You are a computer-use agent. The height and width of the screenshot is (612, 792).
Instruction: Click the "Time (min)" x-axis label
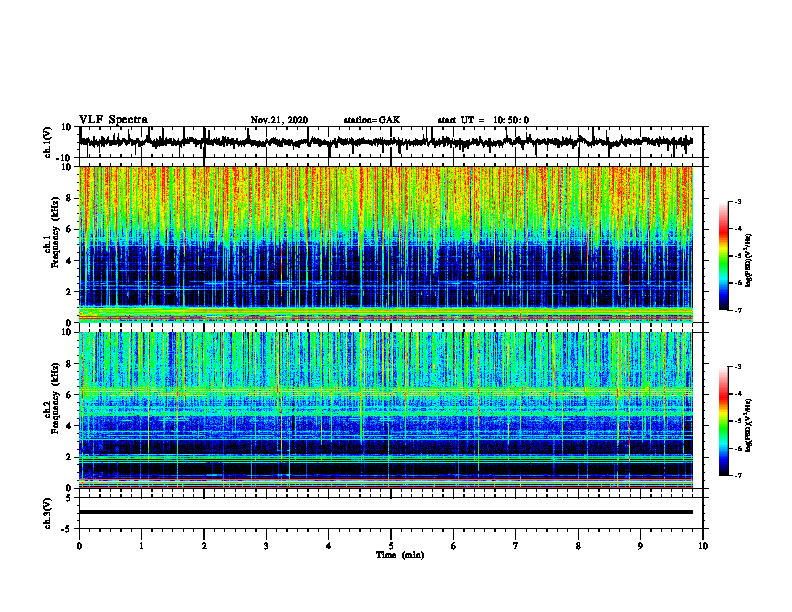(400, 555)
